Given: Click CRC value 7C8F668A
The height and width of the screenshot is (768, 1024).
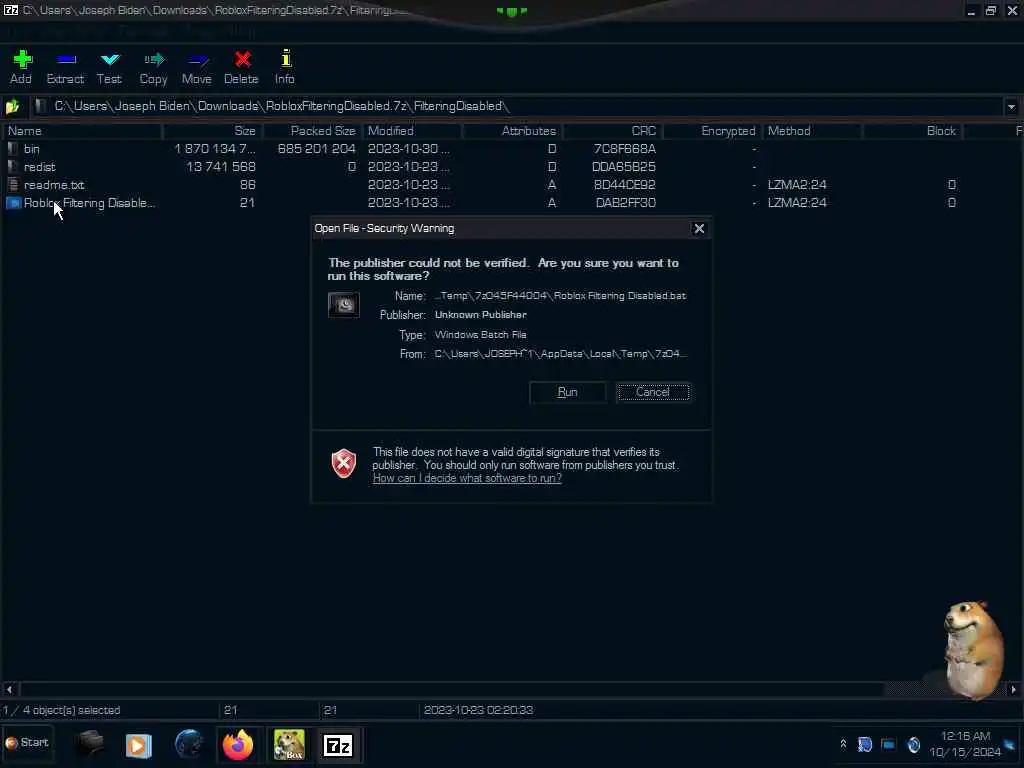Looking at the screenshot, I should coord(623,149).
